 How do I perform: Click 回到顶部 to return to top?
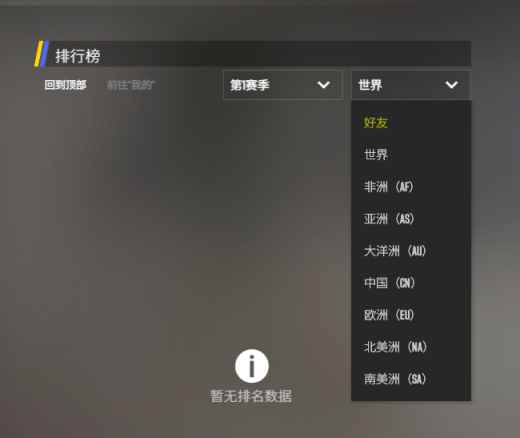click(66, 85)
